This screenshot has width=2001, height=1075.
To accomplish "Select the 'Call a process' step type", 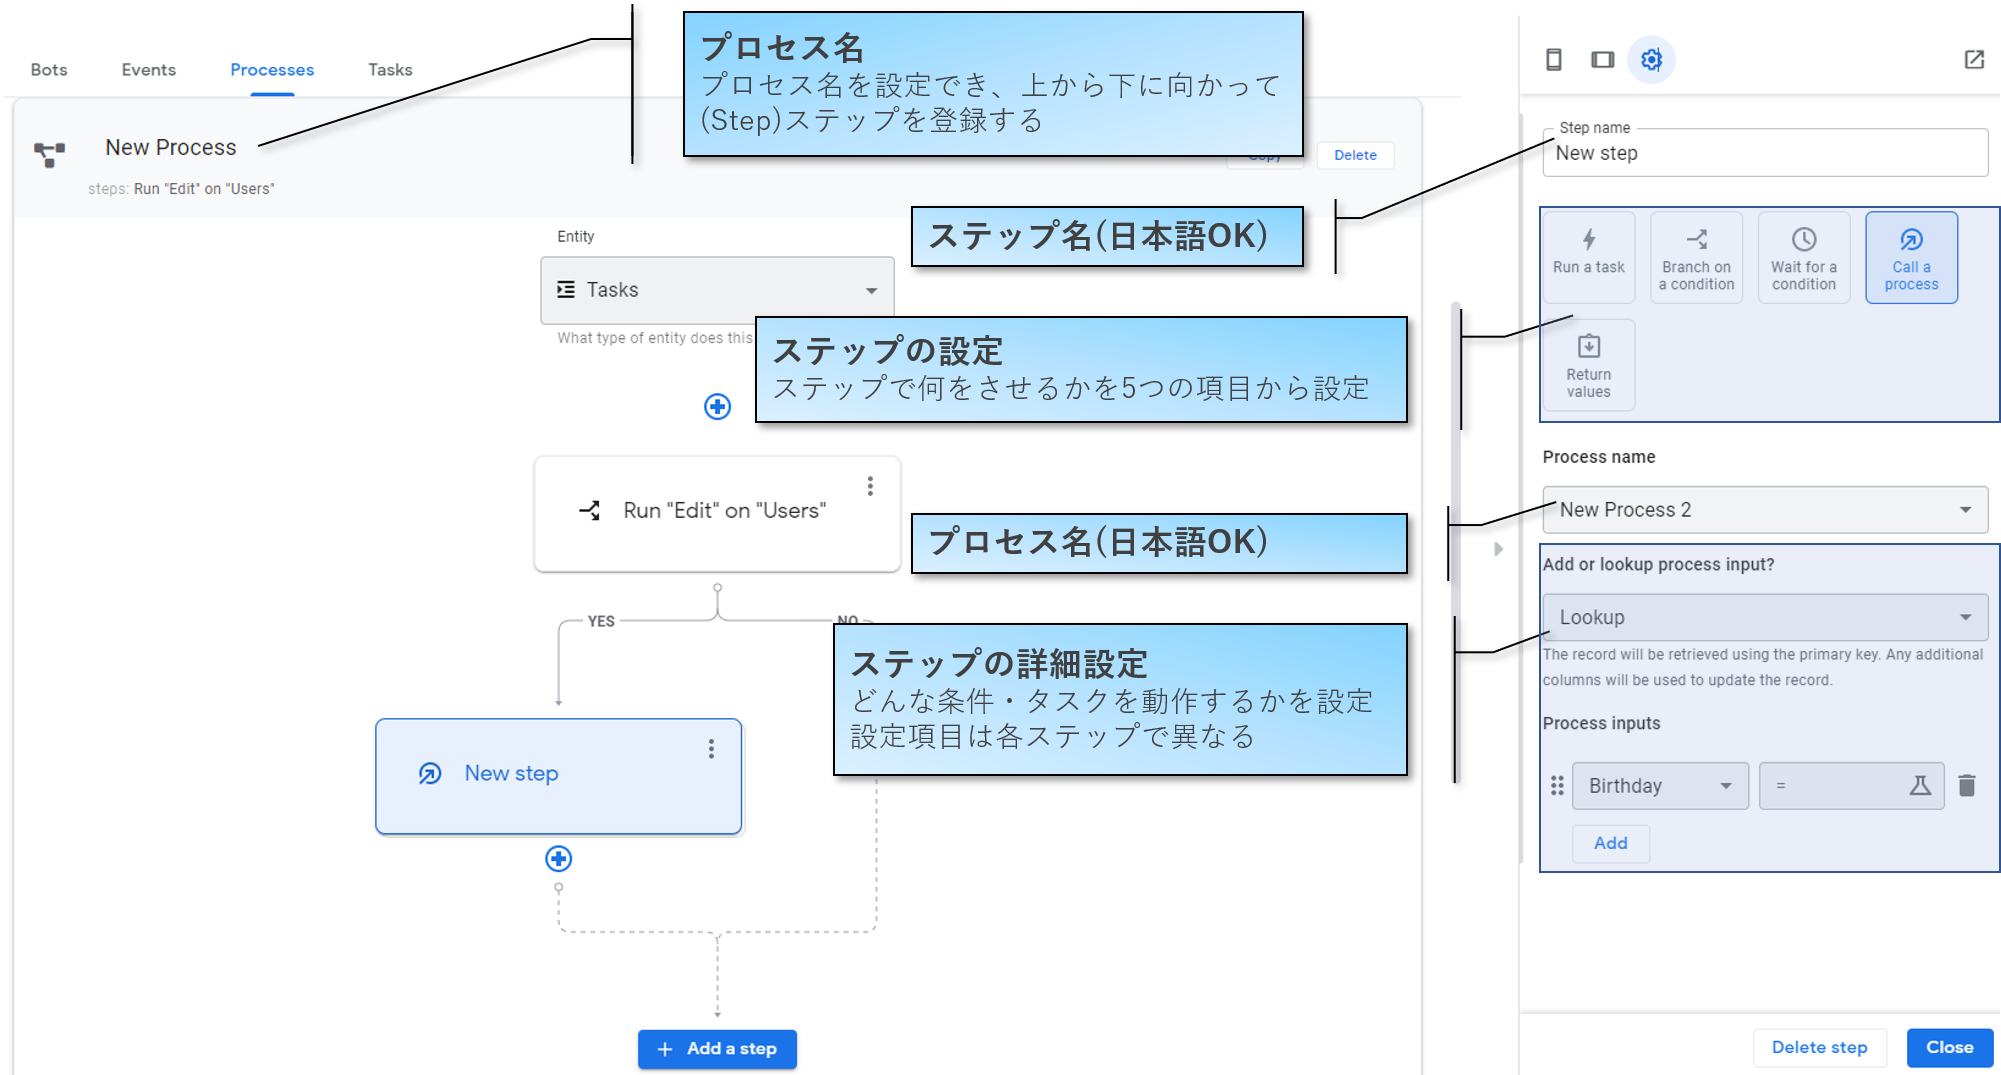I will click(1911, 257).
